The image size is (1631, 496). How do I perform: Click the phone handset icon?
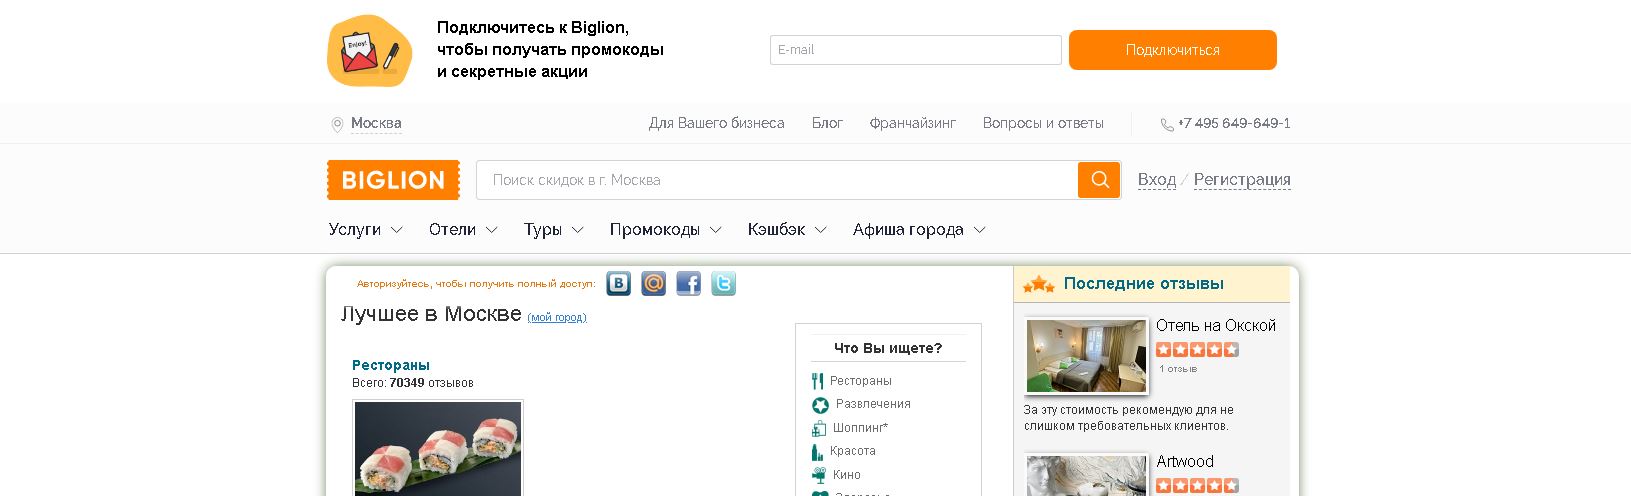tap(1167, 125)
